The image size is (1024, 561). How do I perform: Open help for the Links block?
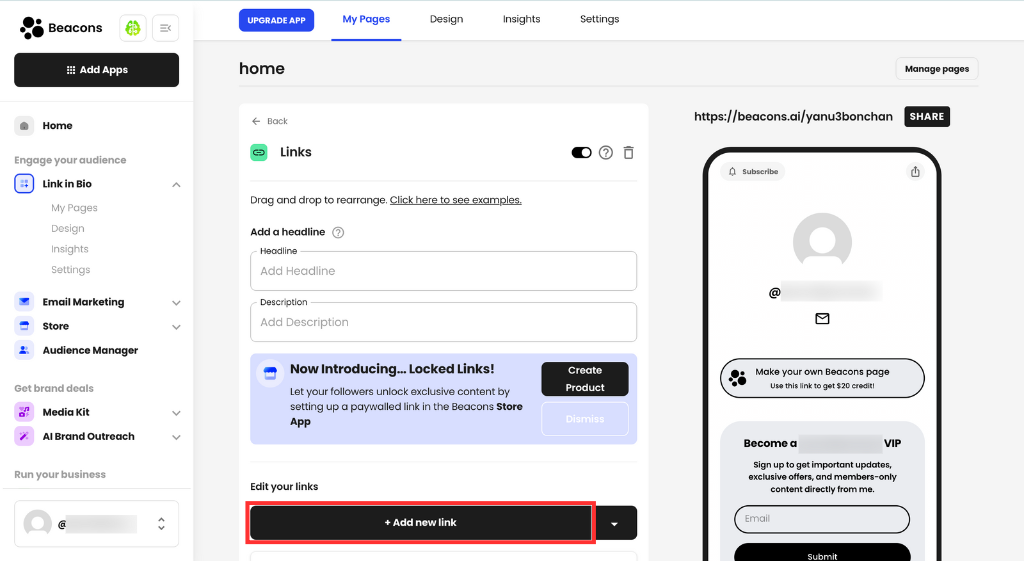(x=606, y=153)
